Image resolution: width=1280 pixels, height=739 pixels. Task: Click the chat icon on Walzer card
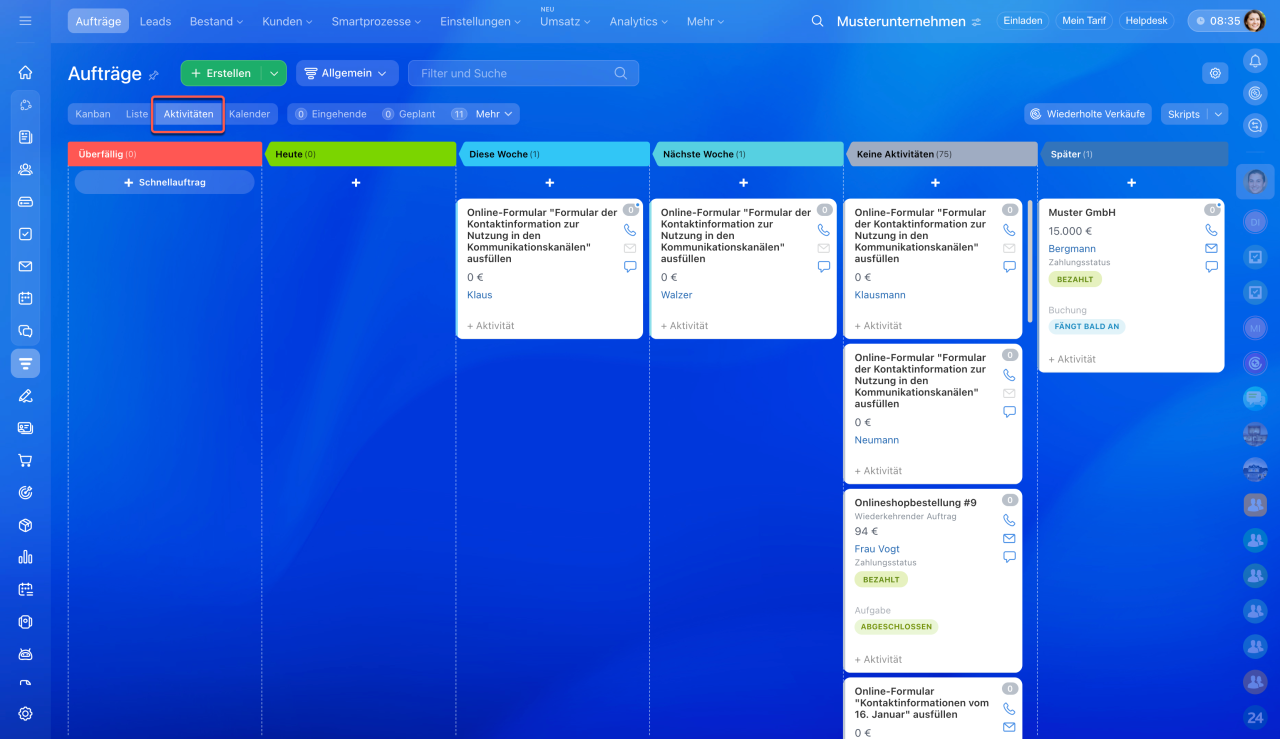tap(824, 267)
